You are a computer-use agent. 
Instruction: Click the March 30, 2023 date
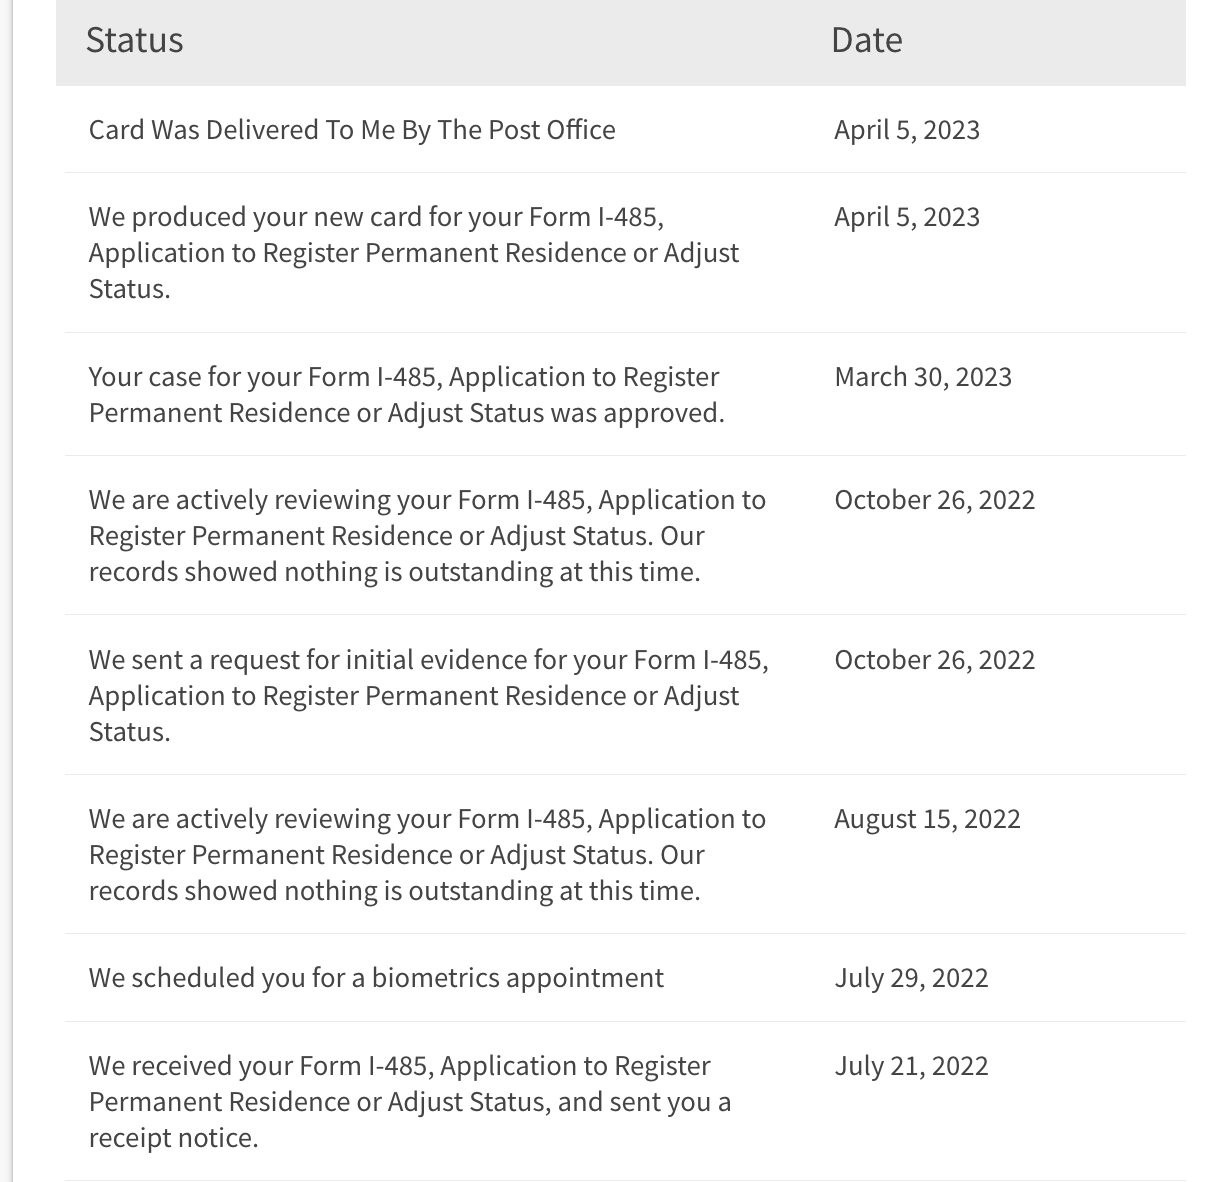923,377
